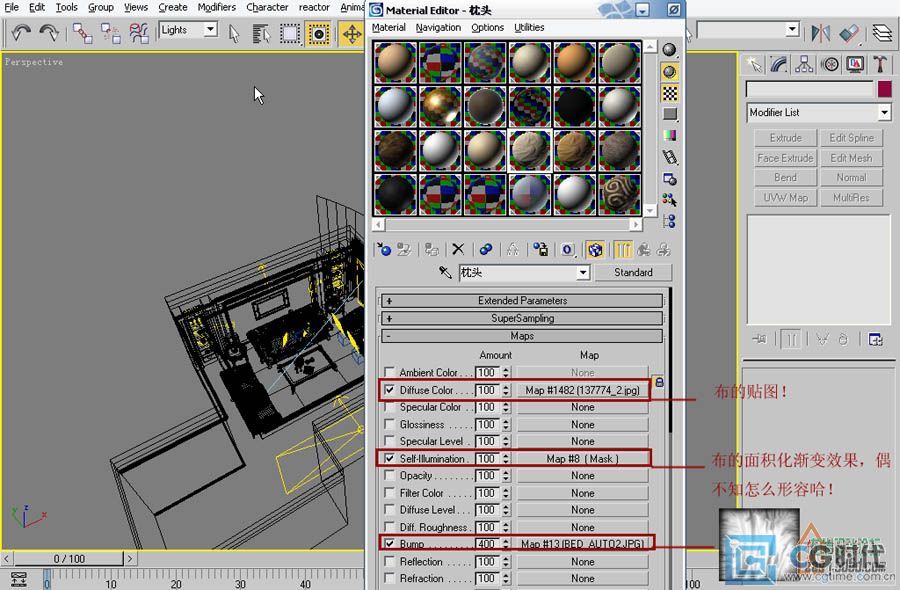Click the Reset Map/Mtl X icon

pyautogui.click(x=457, y=249)
